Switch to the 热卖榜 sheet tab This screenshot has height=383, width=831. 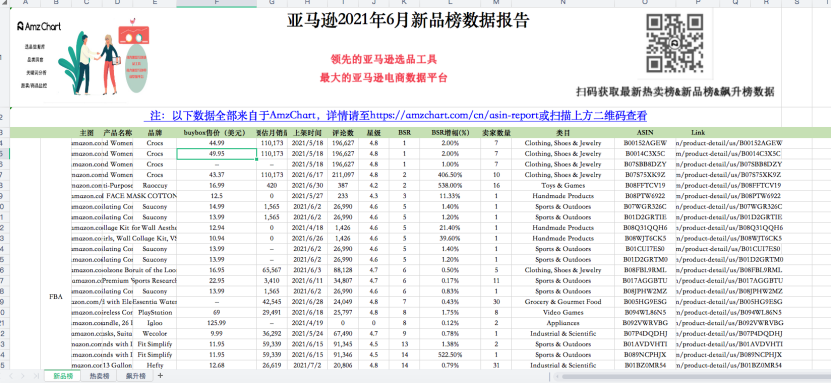(x=99, y=376)
